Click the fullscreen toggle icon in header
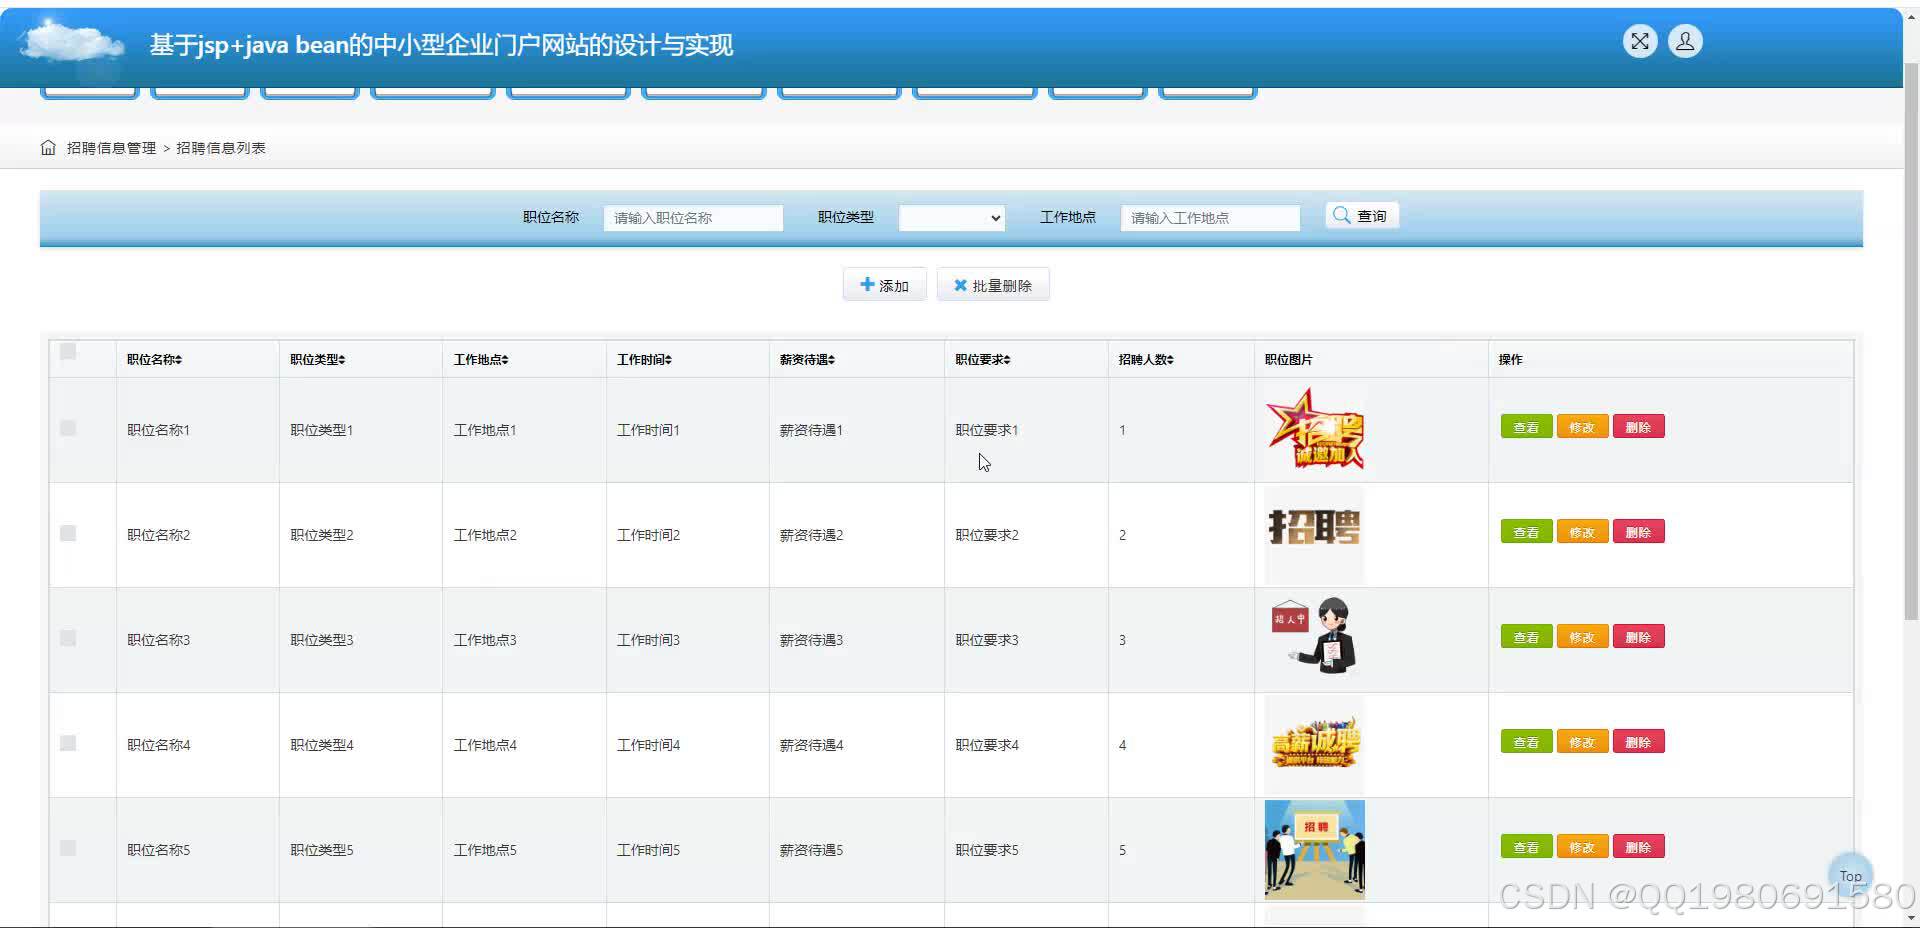Viewport: 1920px width, 928px height. coord(1640,41)
